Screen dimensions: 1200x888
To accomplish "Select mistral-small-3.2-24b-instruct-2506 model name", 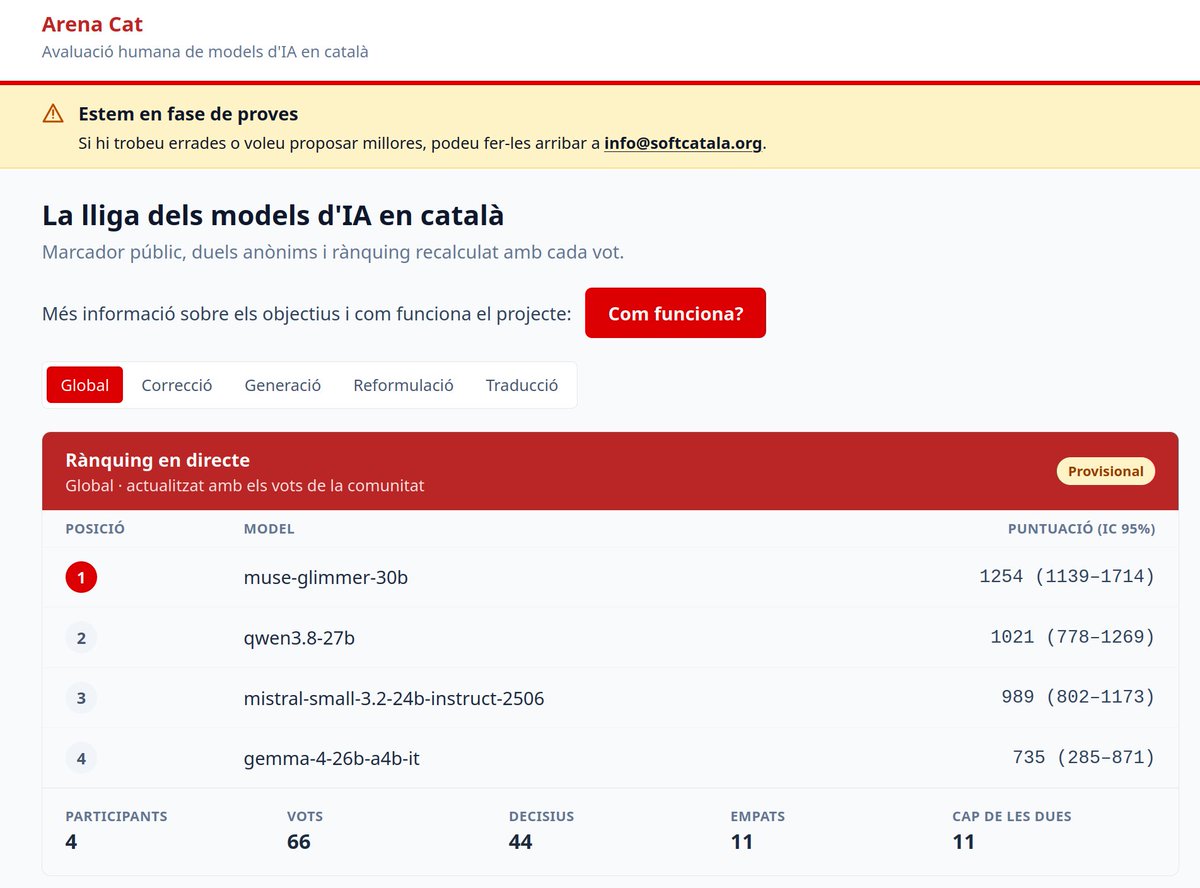I will point(394,698).
